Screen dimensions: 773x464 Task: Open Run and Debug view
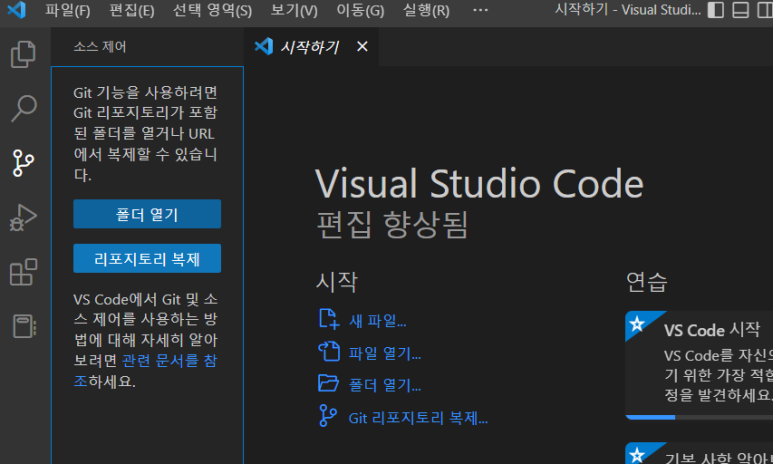coord(23,217)
